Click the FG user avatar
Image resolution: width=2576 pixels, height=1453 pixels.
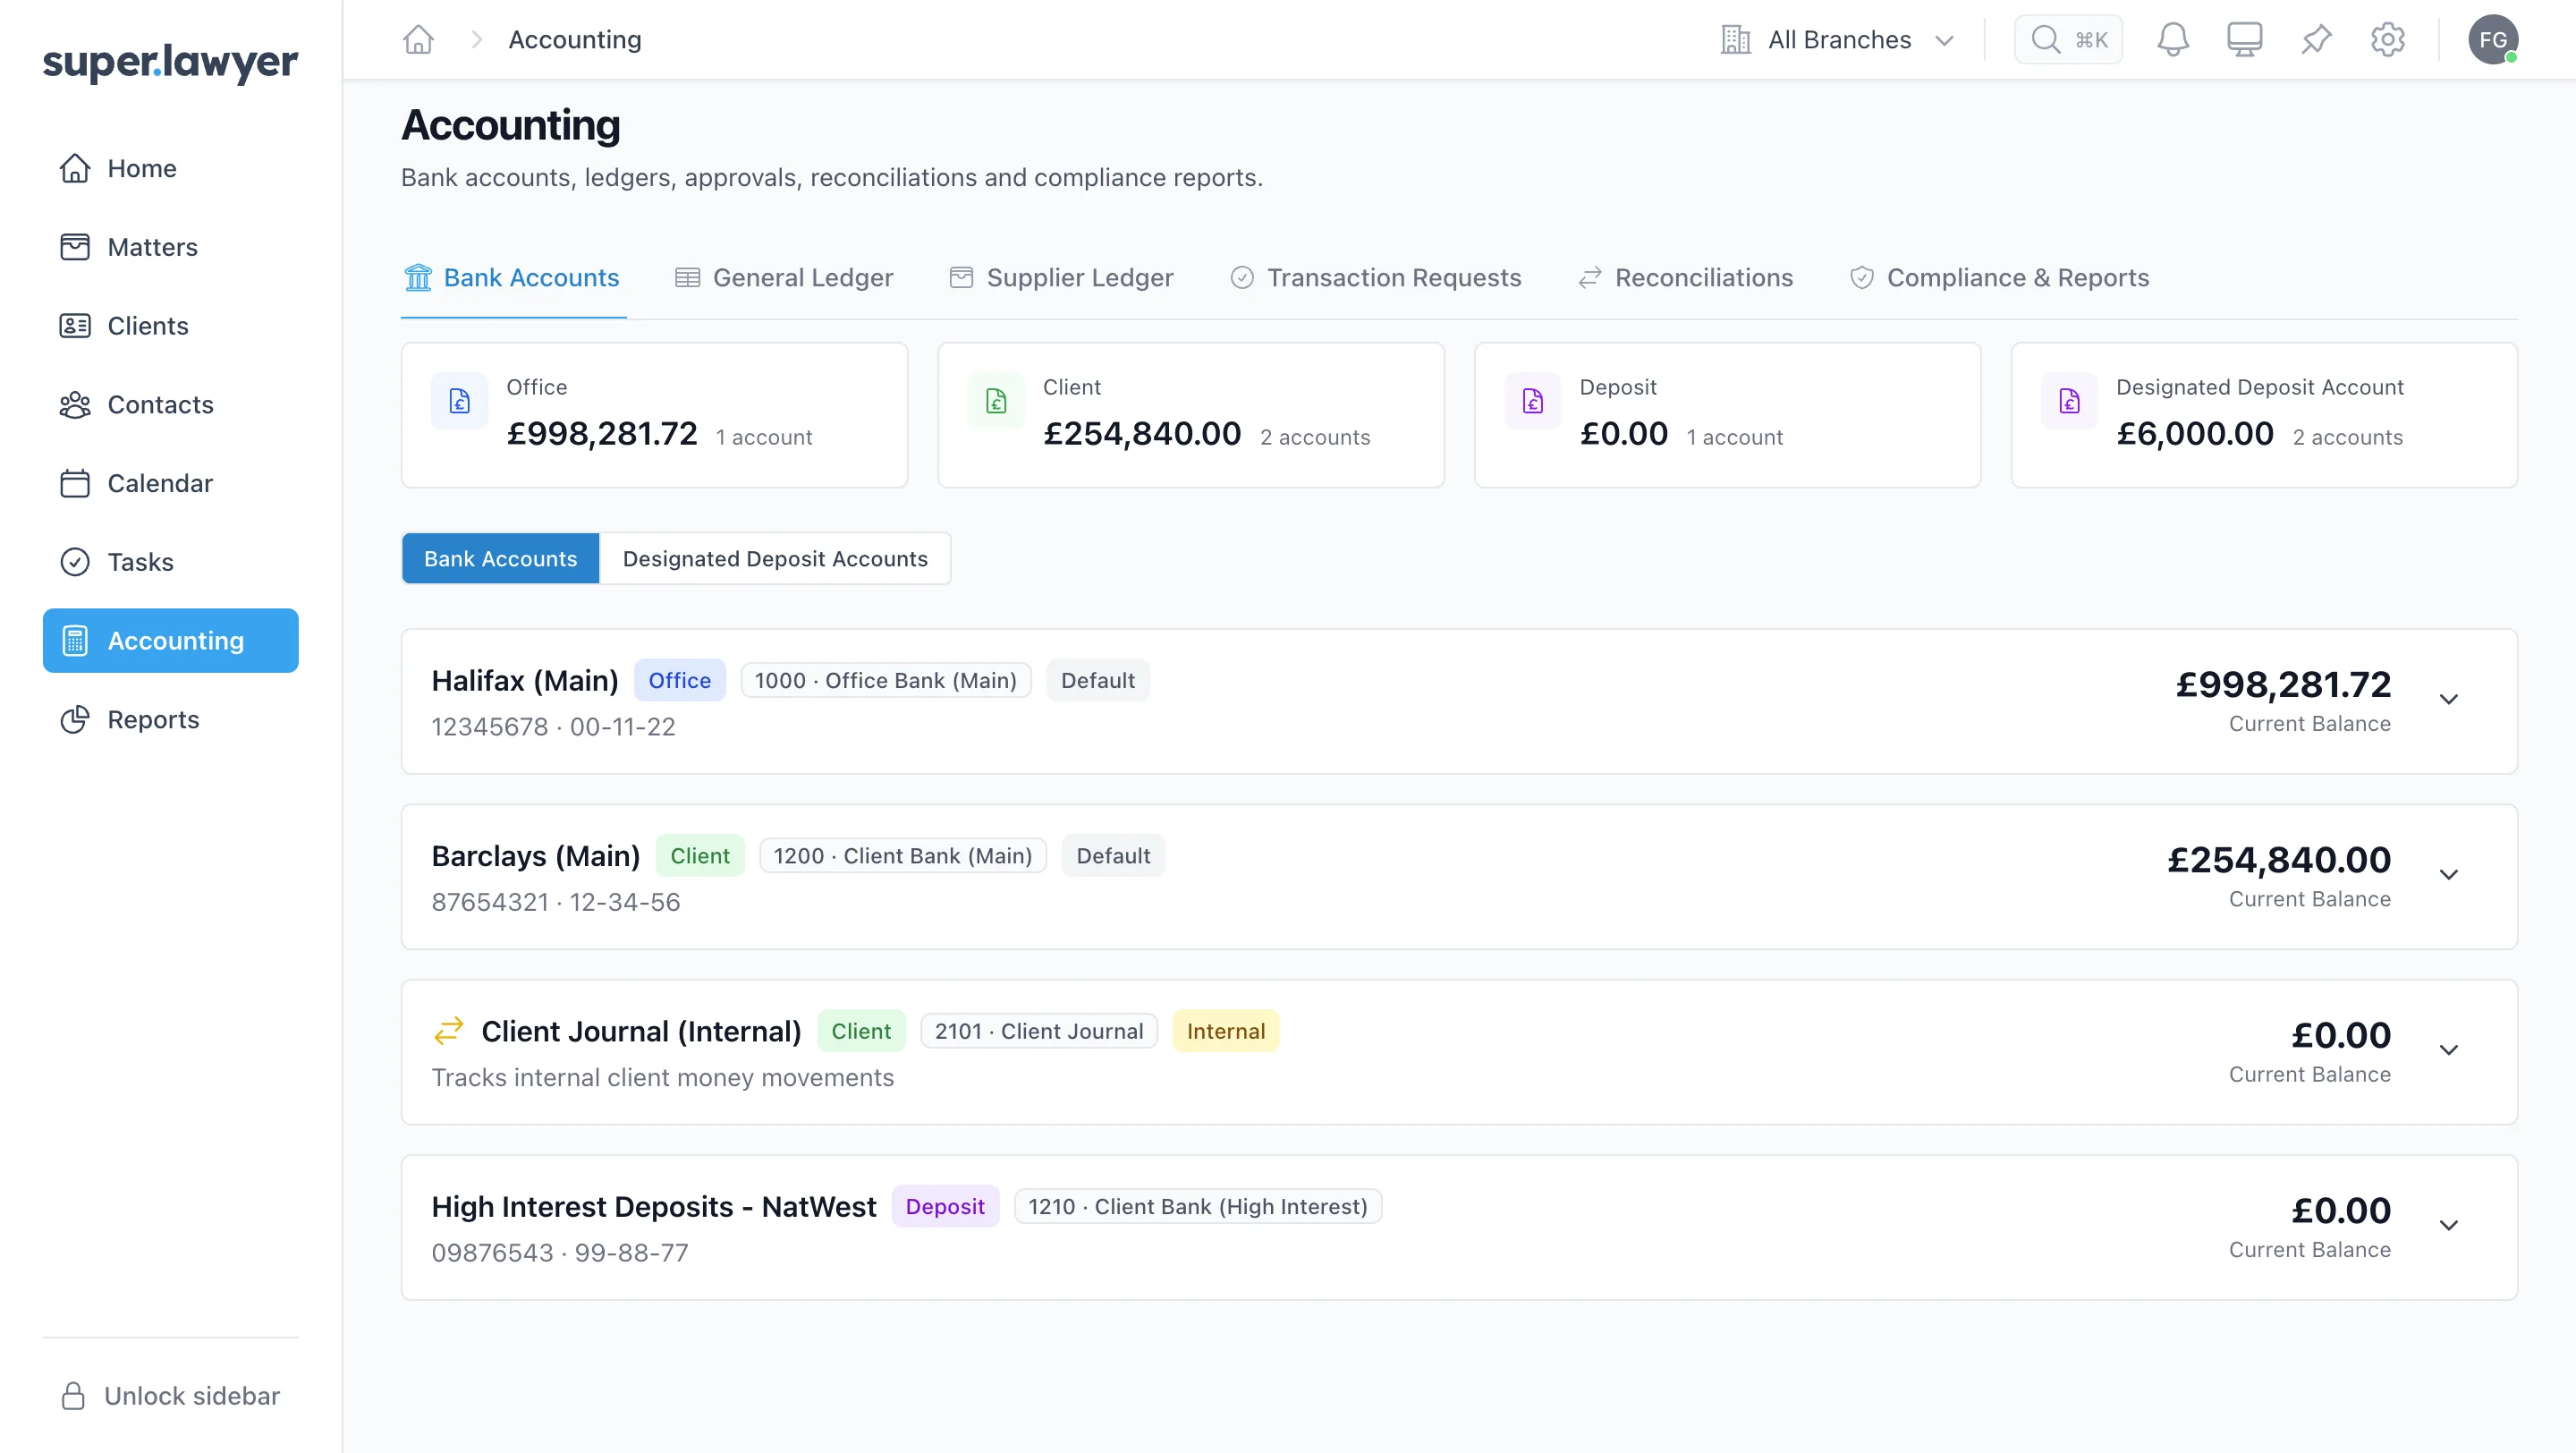tap(2493, 40)
